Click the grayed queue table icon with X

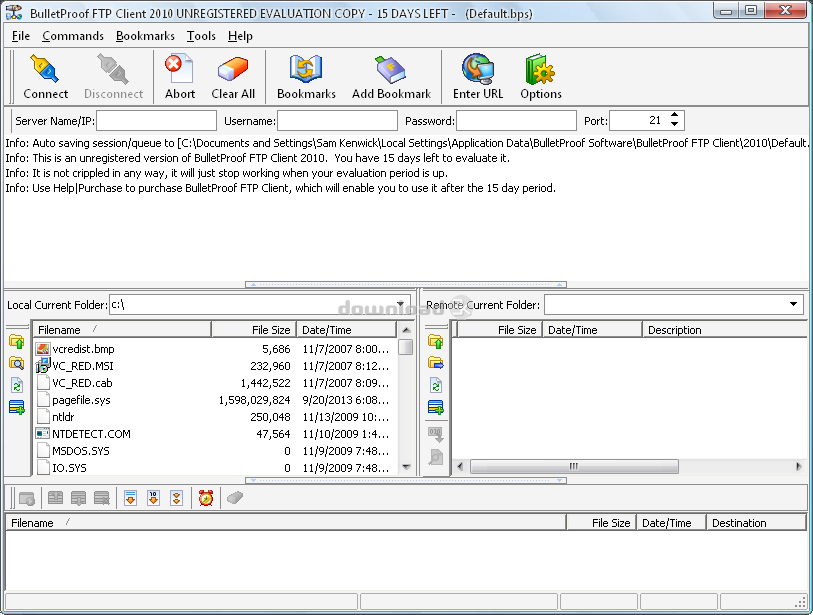click(x=102, y=498)
